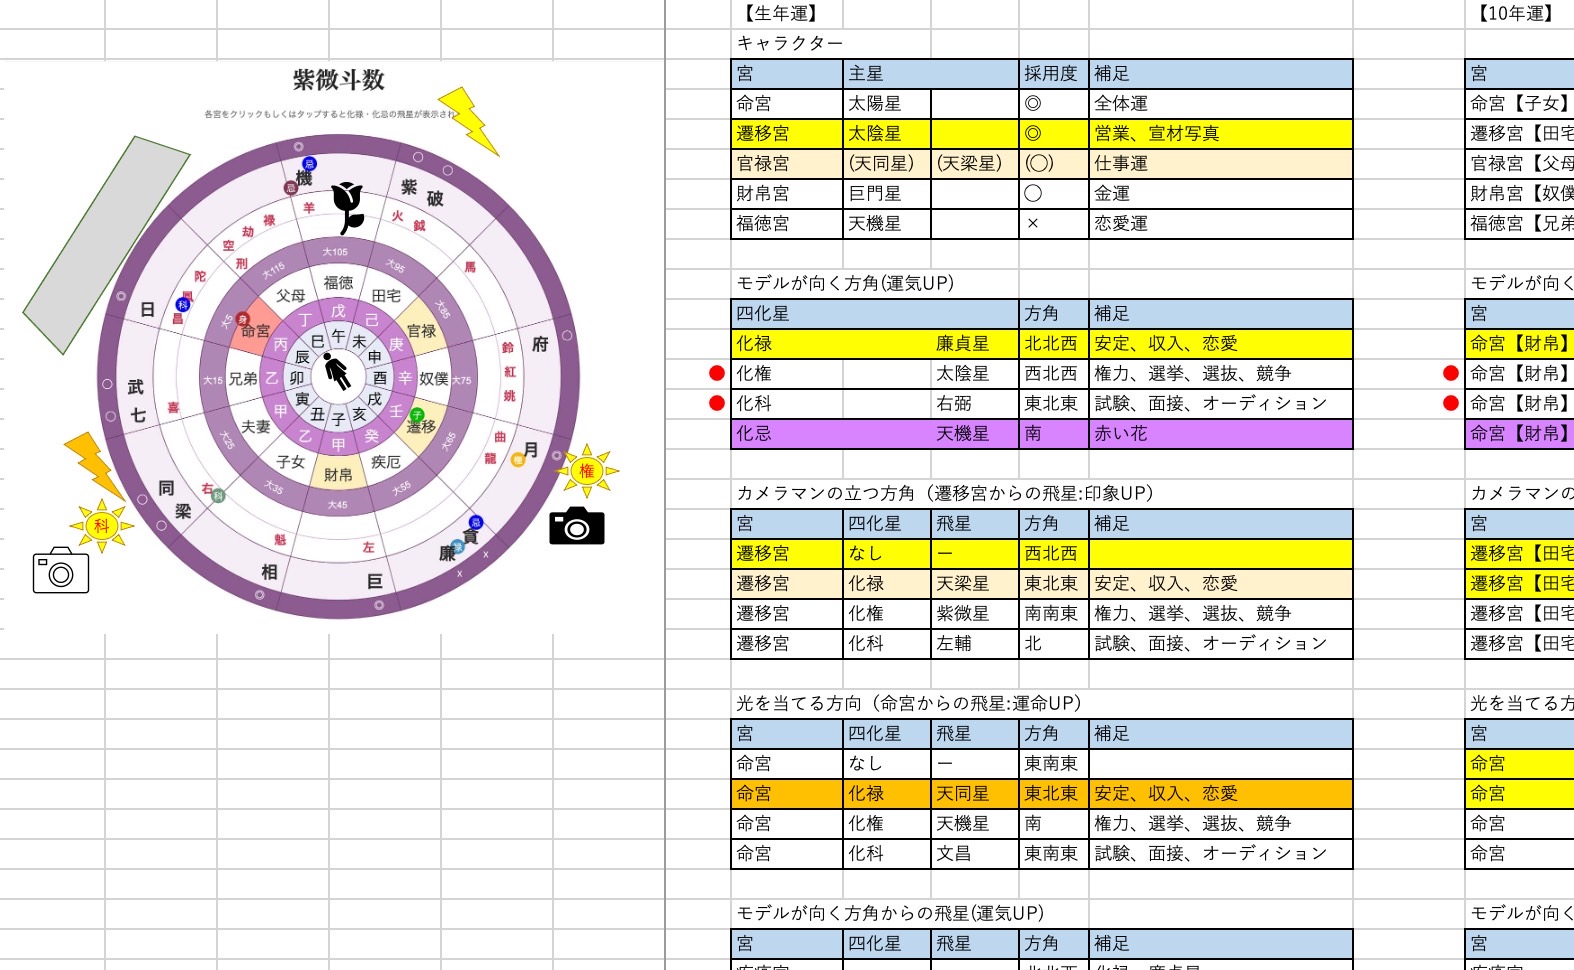Image resolution: width=1574 pixels, height=970 pixels.
Task: Click the 夫妻 palace segment in the chart
Action: (256, 426)
